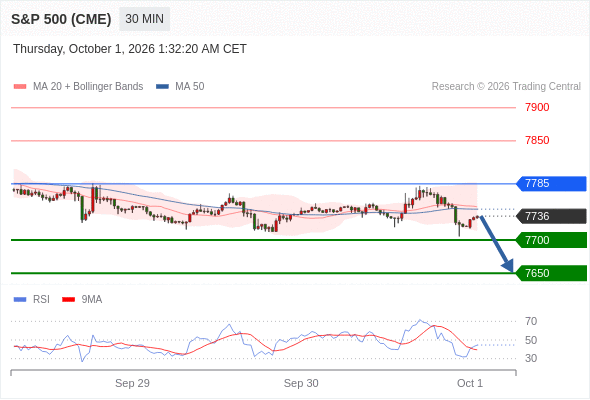Click the Sep 30 date axis label

[301, 383]
